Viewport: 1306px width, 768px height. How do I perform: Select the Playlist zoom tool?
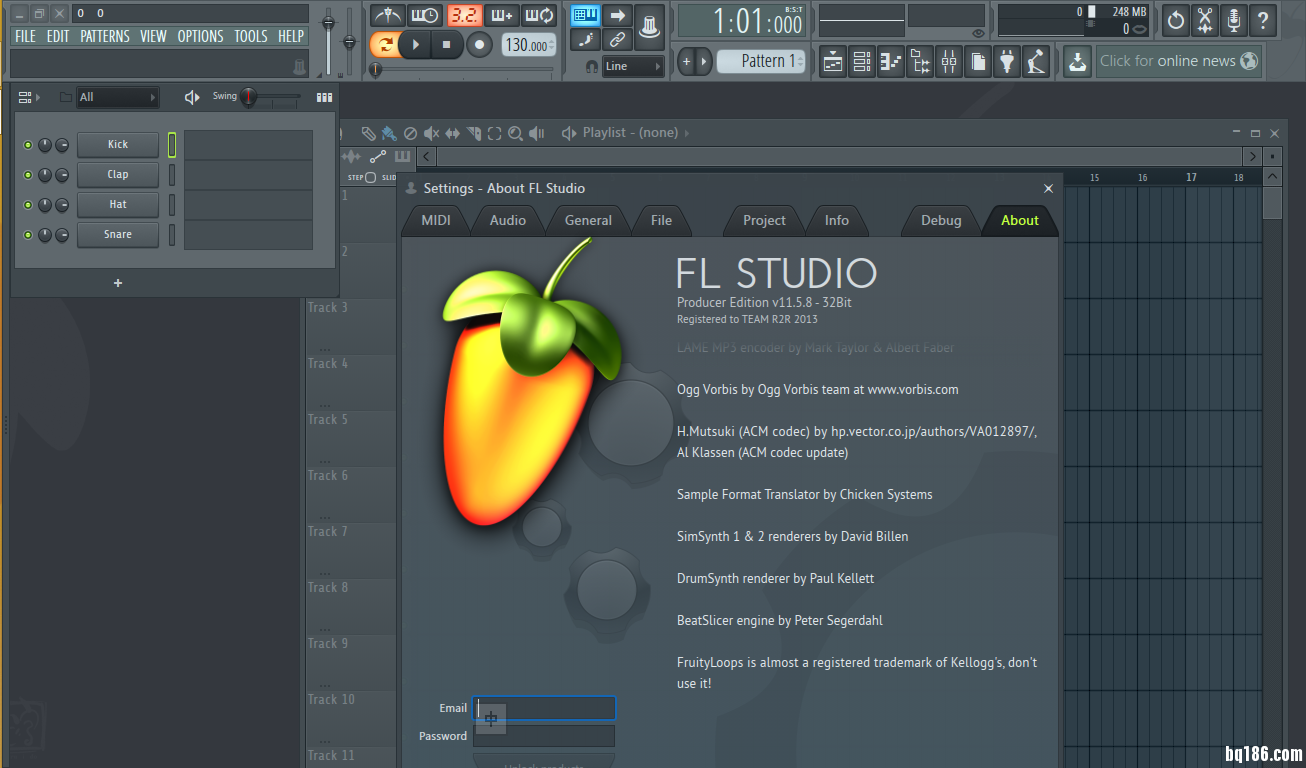(515, 133)
